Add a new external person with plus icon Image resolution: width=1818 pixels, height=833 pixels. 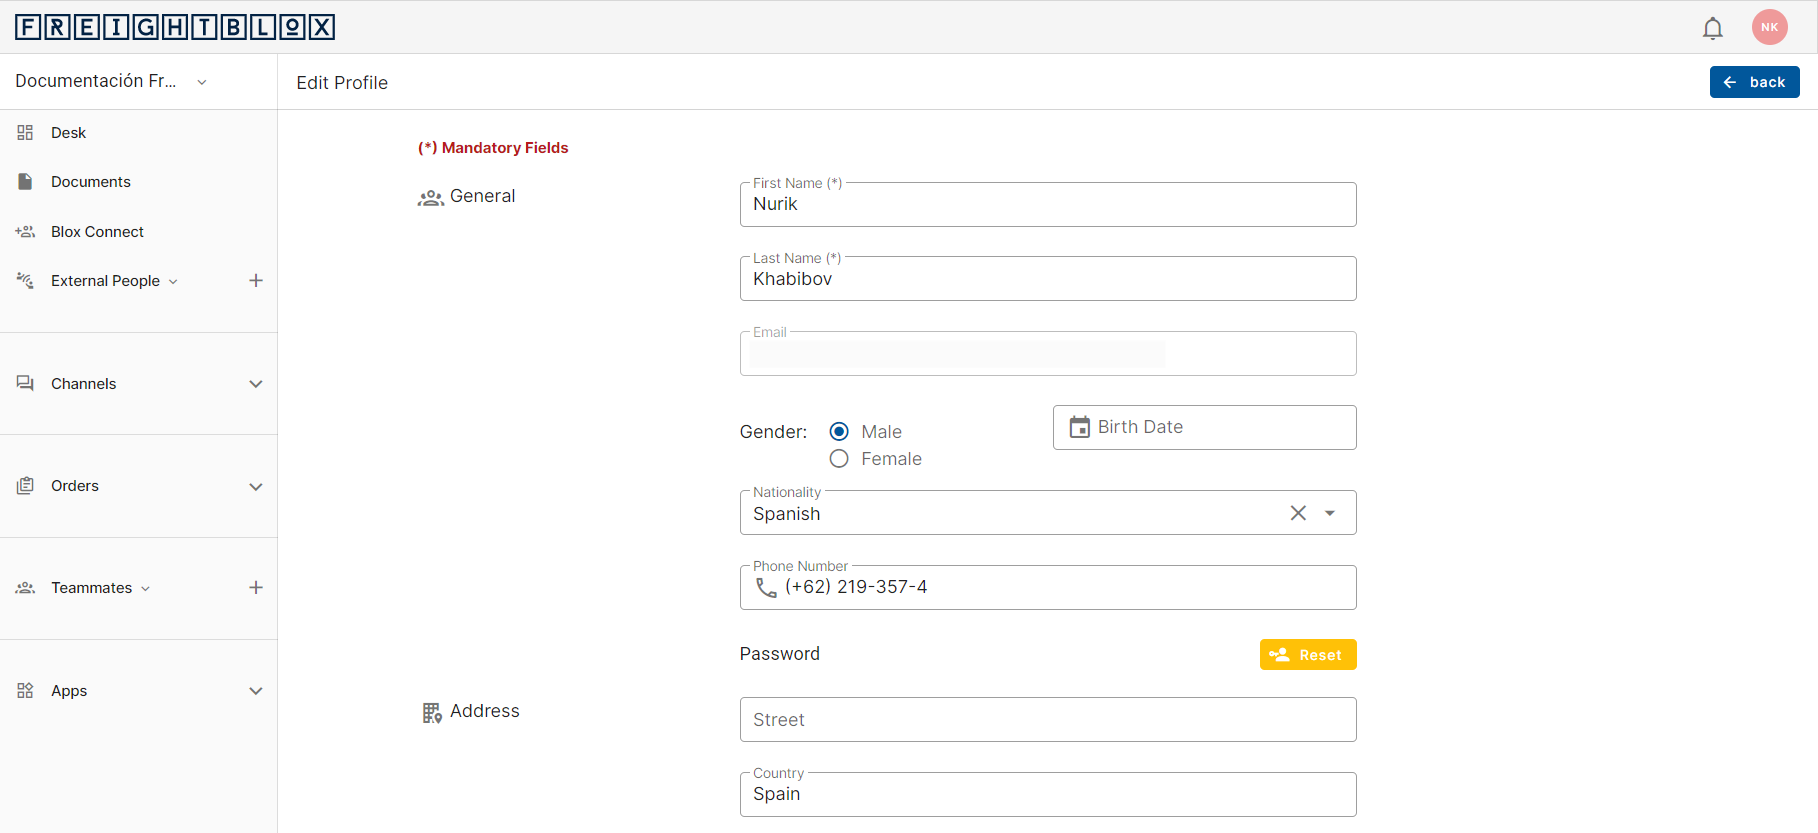(x=256, y=281)
